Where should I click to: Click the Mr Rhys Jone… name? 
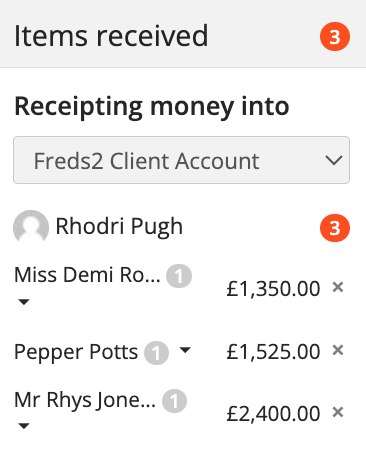[85, 400]
